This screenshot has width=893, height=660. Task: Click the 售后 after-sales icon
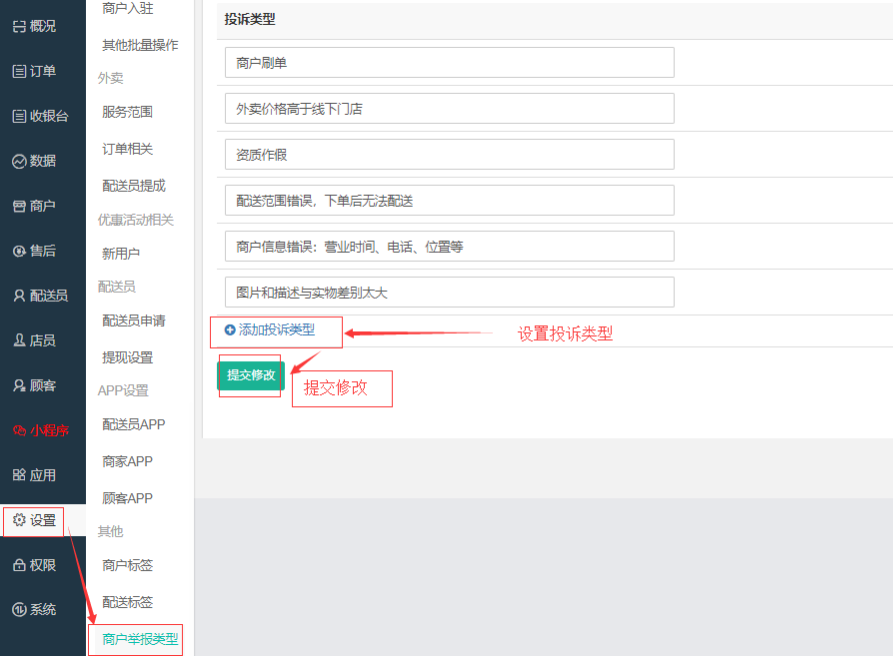(x=19, y=251)
